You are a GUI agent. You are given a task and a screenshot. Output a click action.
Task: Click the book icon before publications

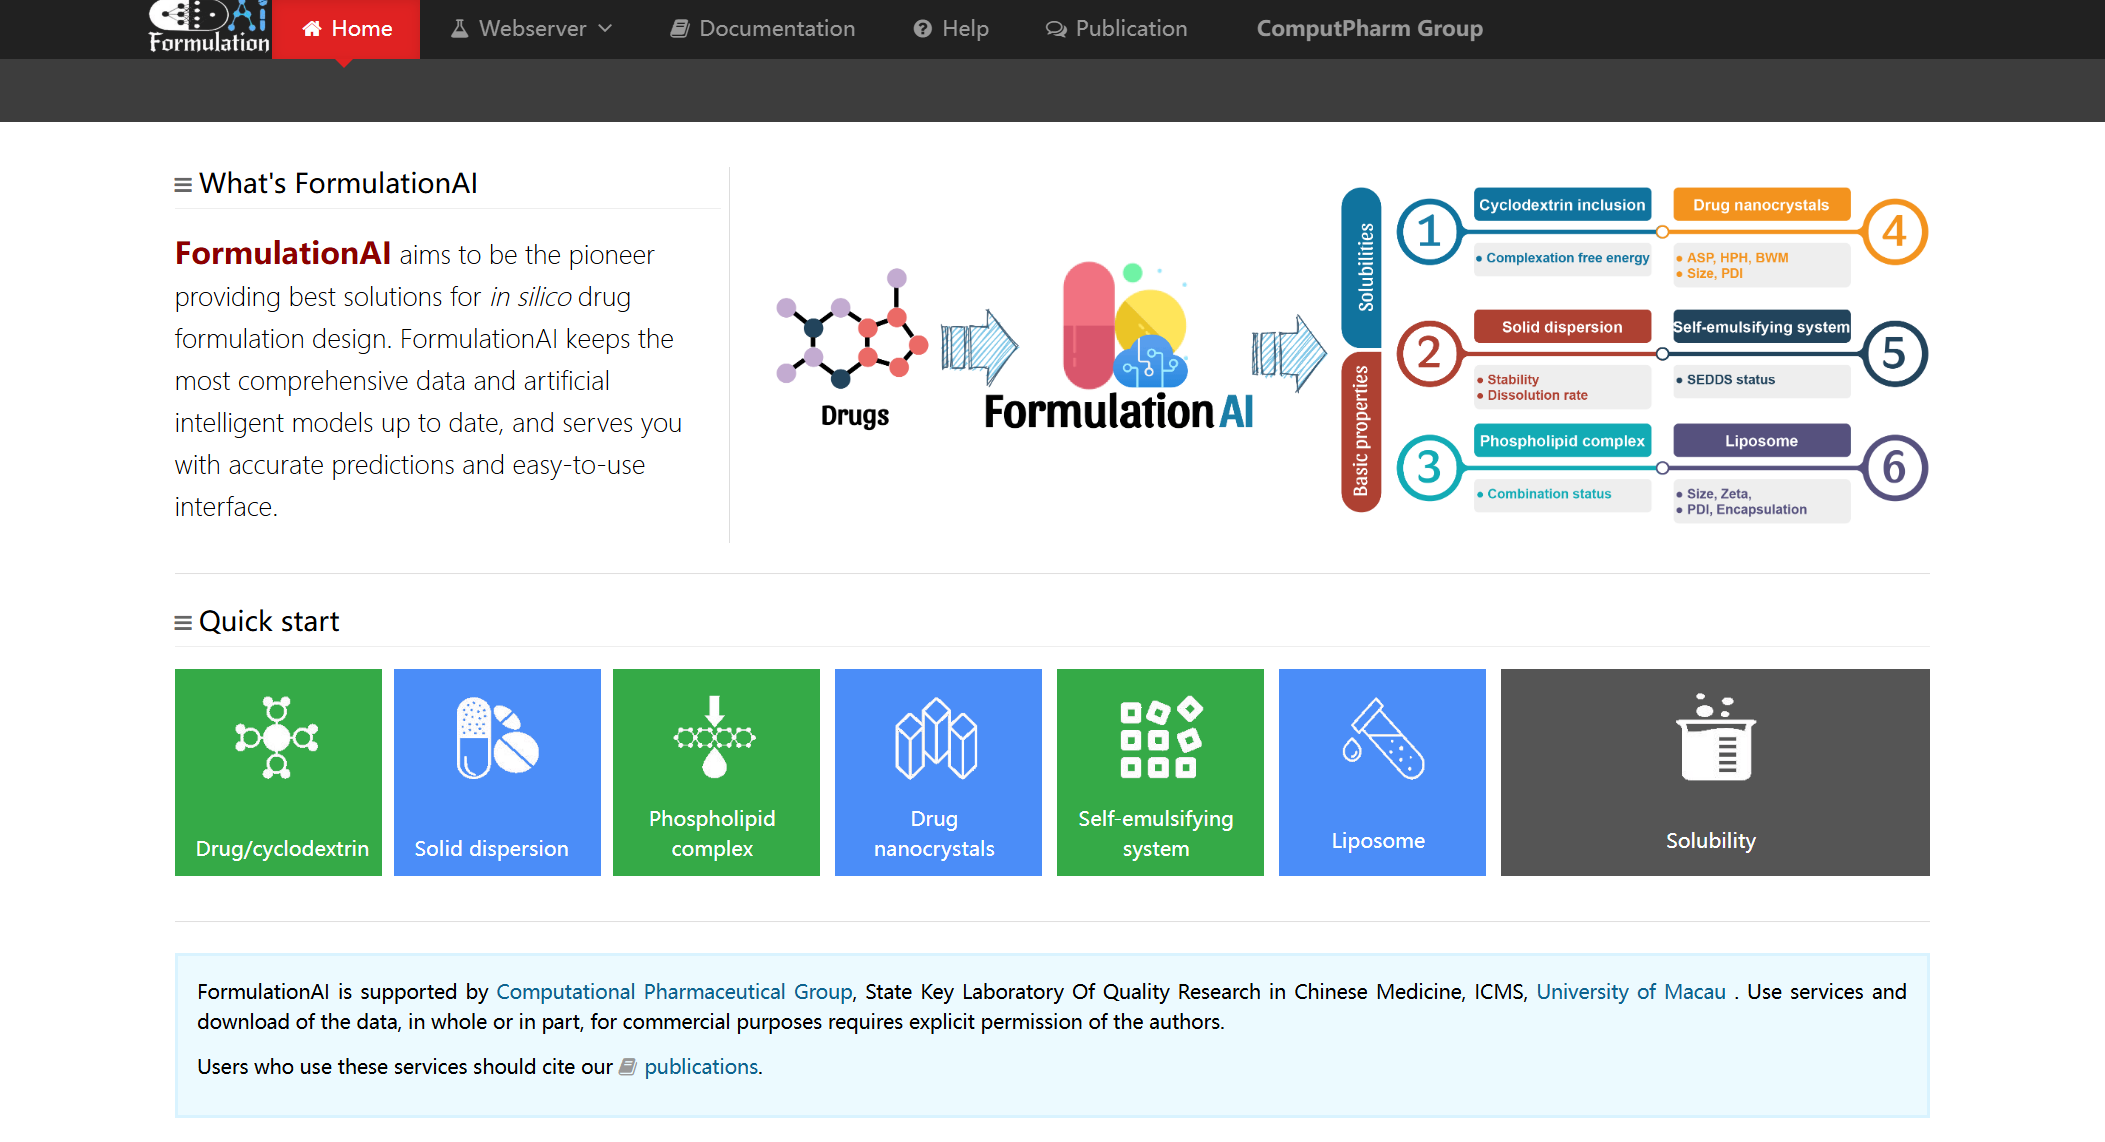[x=627, y=1067]
